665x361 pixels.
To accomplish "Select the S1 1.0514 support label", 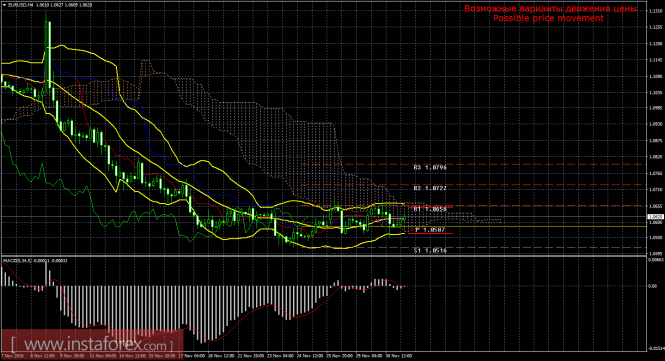I will tap(430, 251).
